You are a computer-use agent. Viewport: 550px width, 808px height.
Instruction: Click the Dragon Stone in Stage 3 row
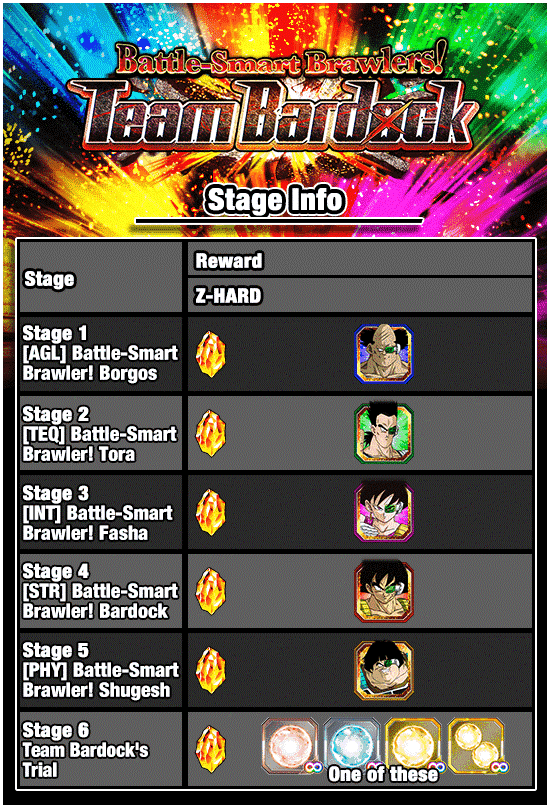[x=211, y=512]
